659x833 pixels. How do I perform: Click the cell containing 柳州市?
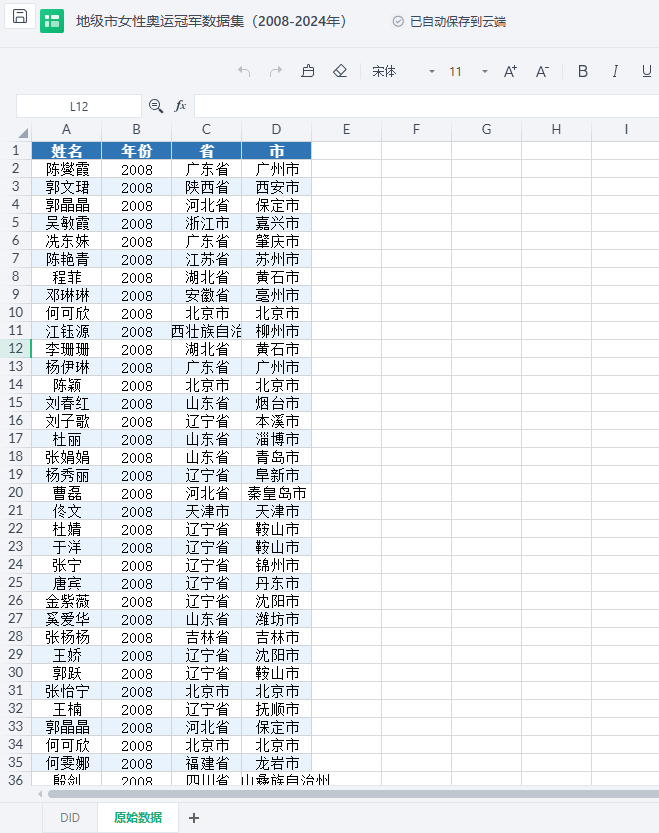[276, 331]
